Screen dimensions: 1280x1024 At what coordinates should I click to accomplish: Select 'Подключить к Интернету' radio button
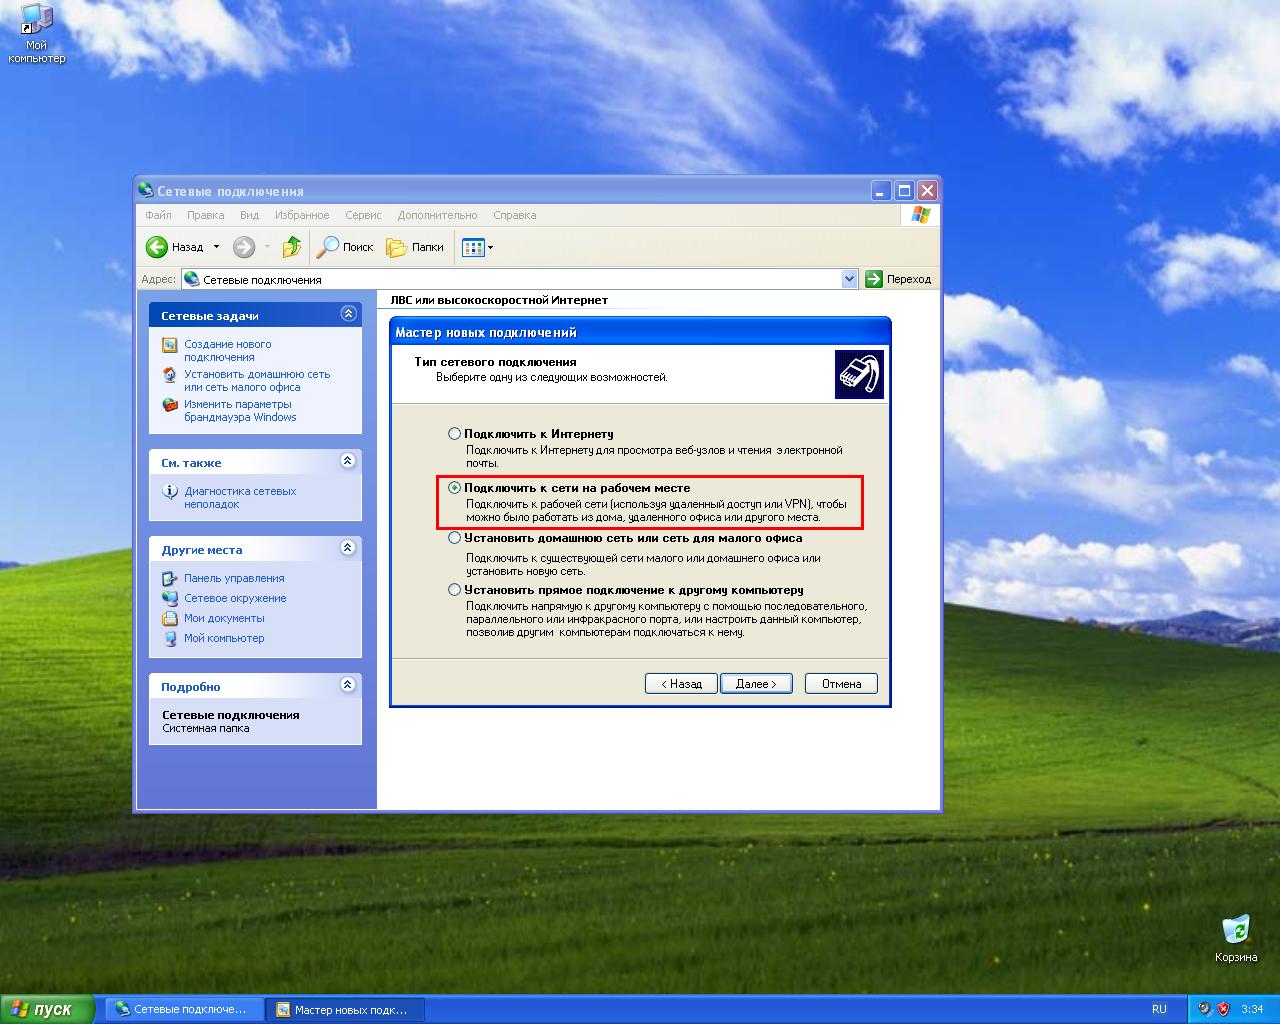coord(454,434)
